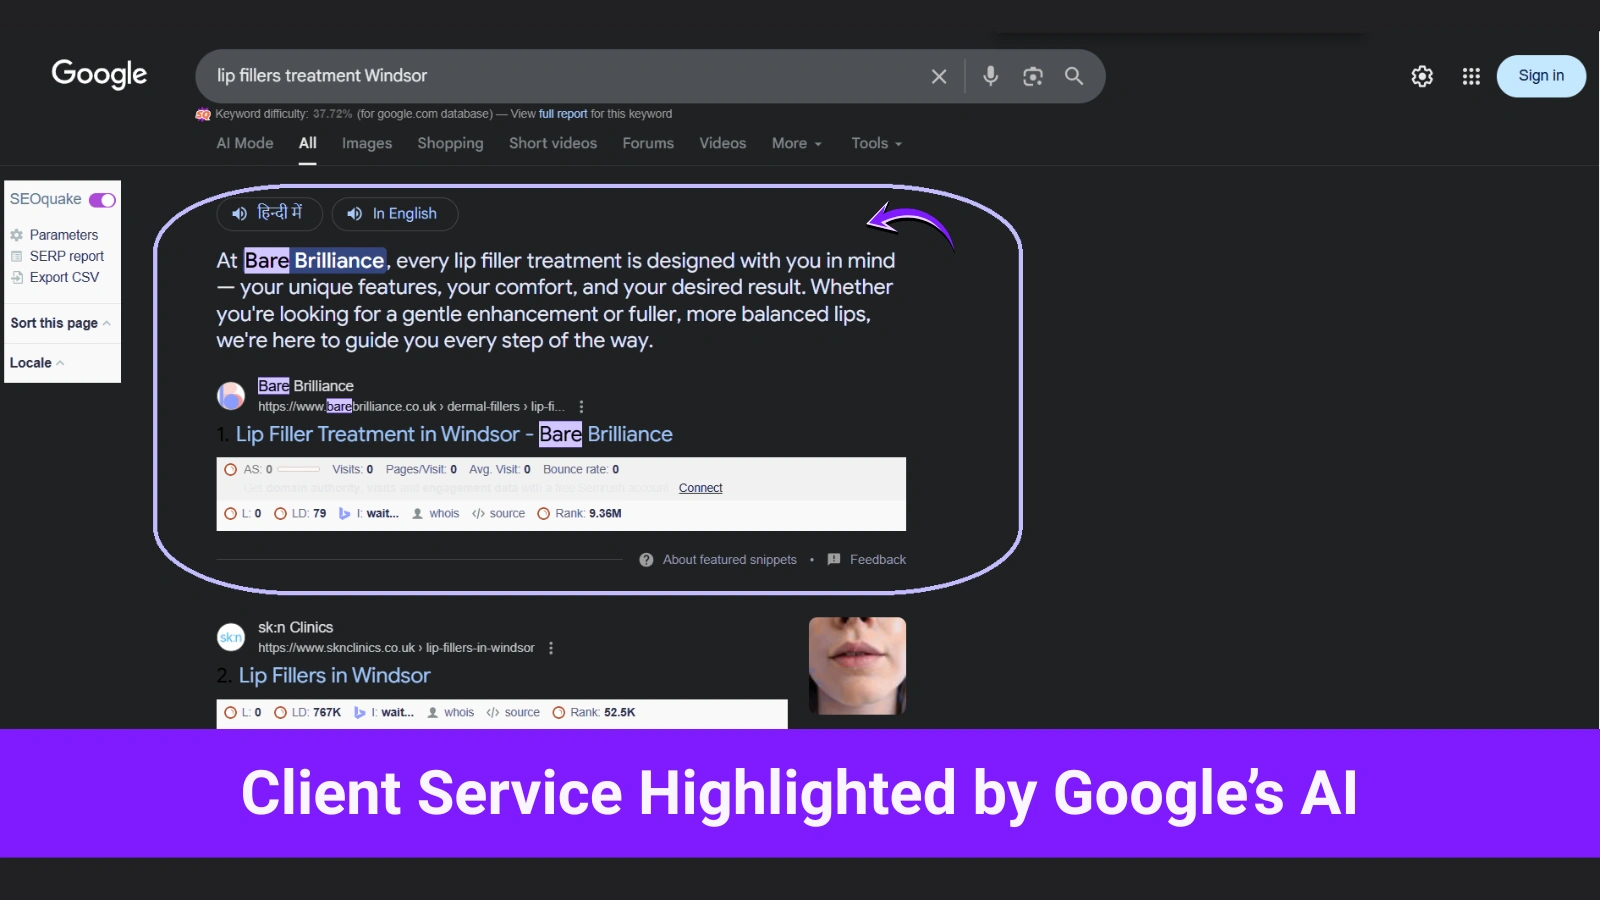Open the SEOquake SERP report

(x=66, y=255)
